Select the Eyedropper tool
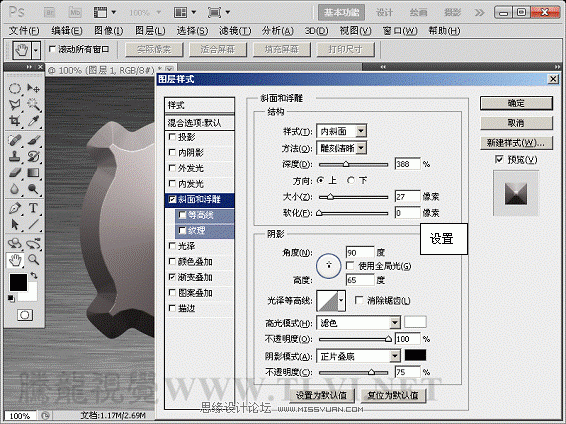 (x=33, y=121)
